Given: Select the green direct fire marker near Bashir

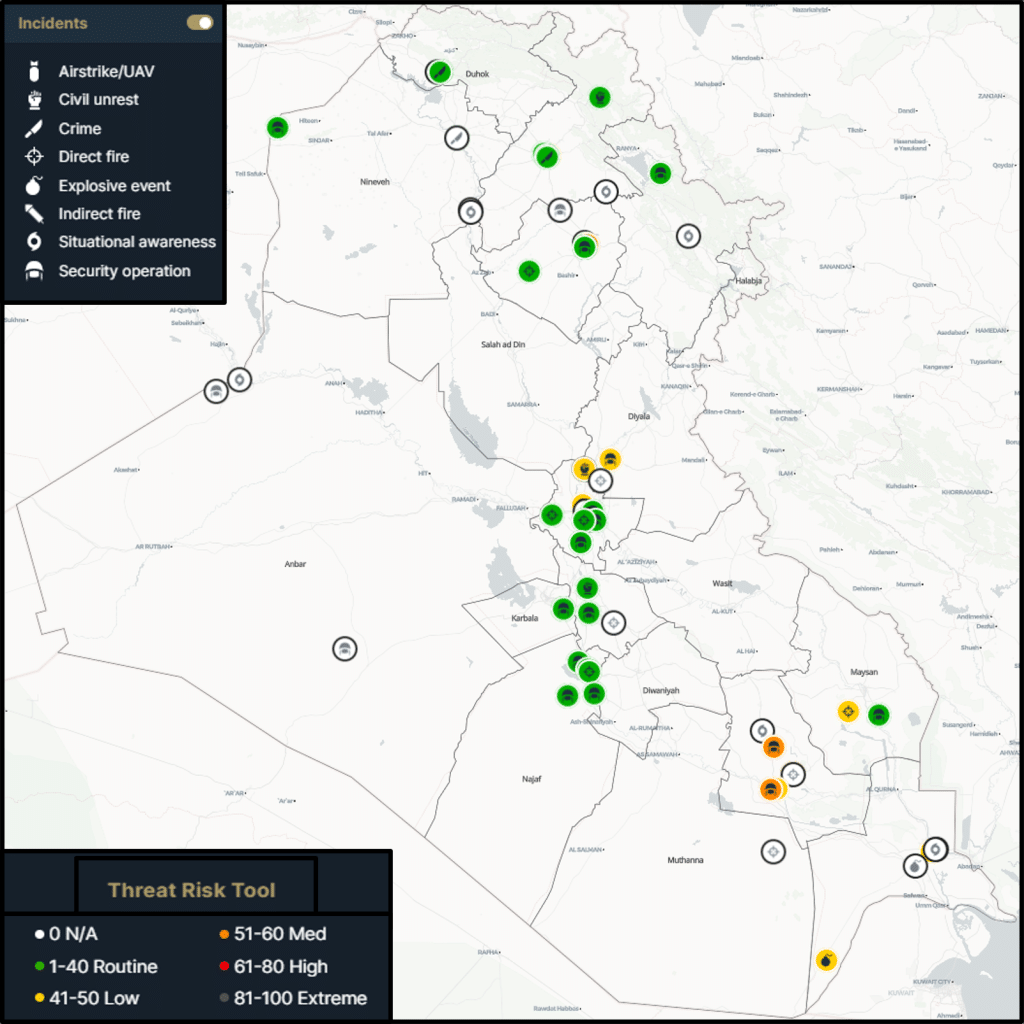Looking at the screenshot, I should pos(529,271).
